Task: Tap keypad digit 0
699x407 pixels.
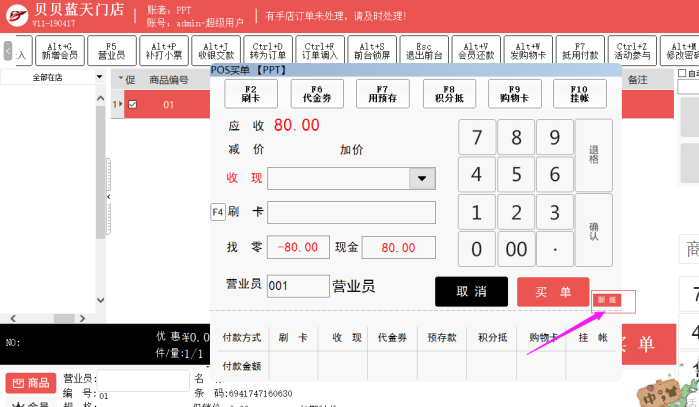Action: [x=477, y=249]
